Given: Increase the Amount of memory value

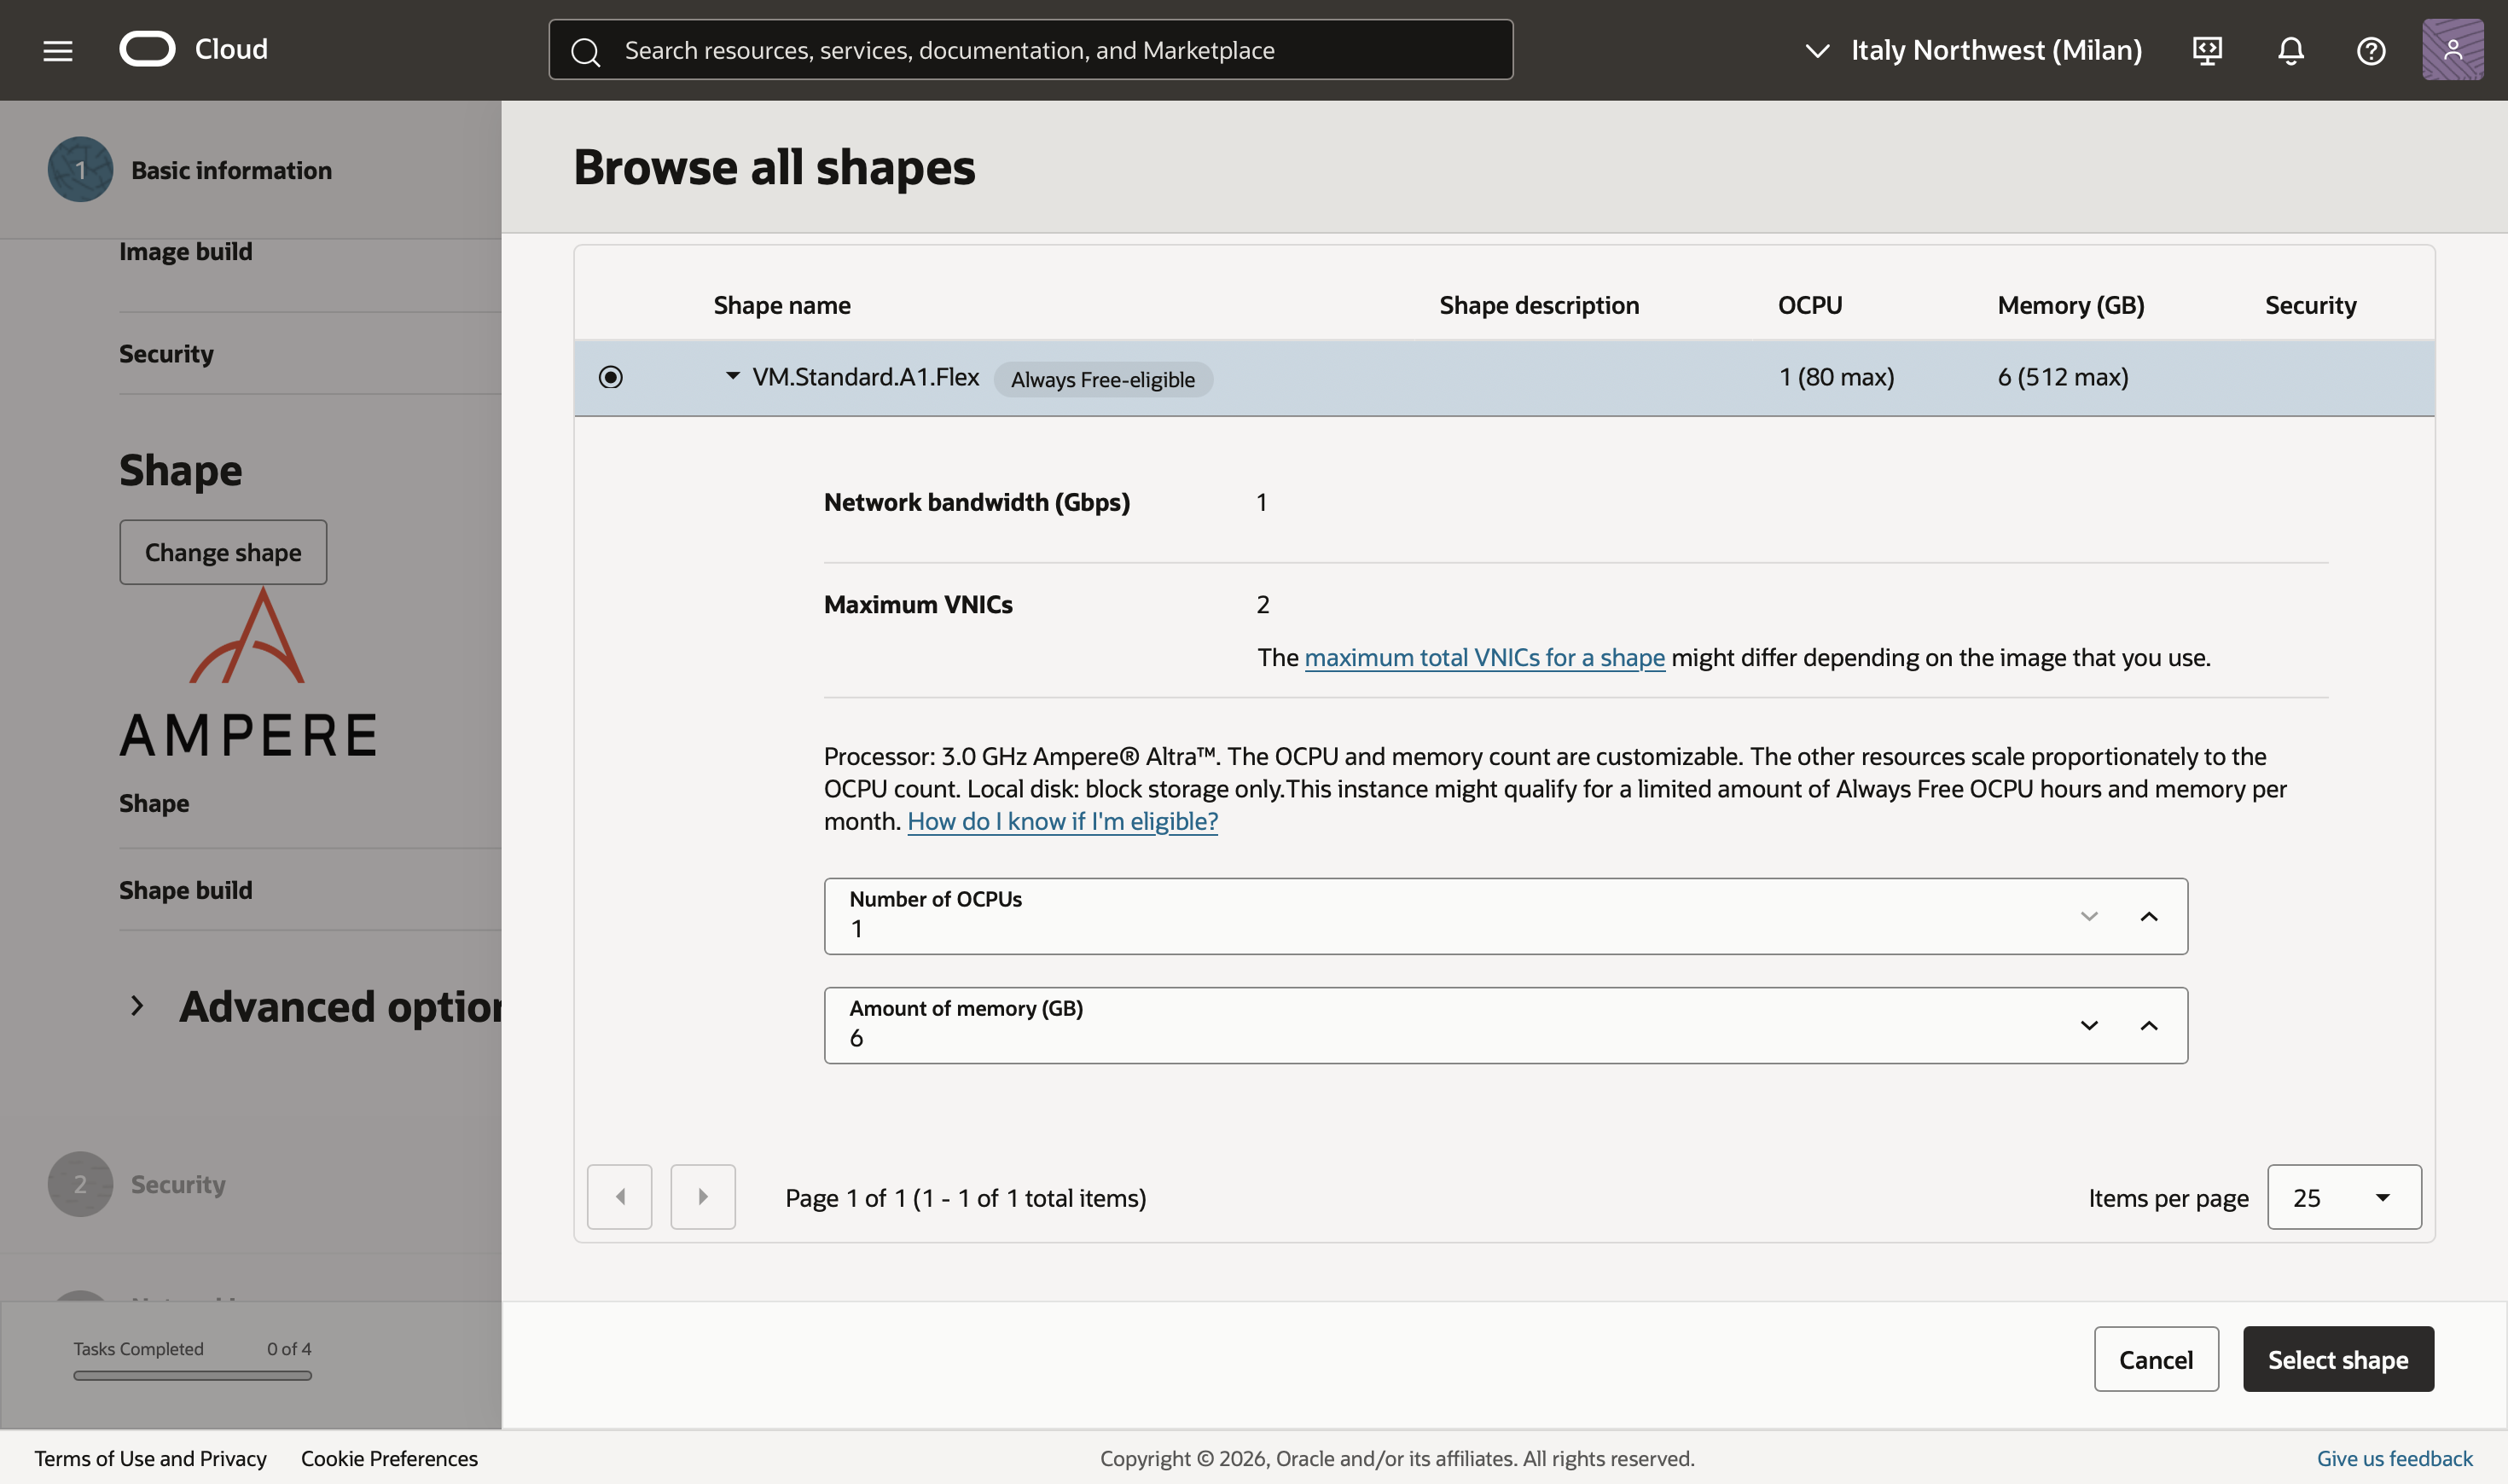Looking at the screenshot, I should tap(2148, 1026).
